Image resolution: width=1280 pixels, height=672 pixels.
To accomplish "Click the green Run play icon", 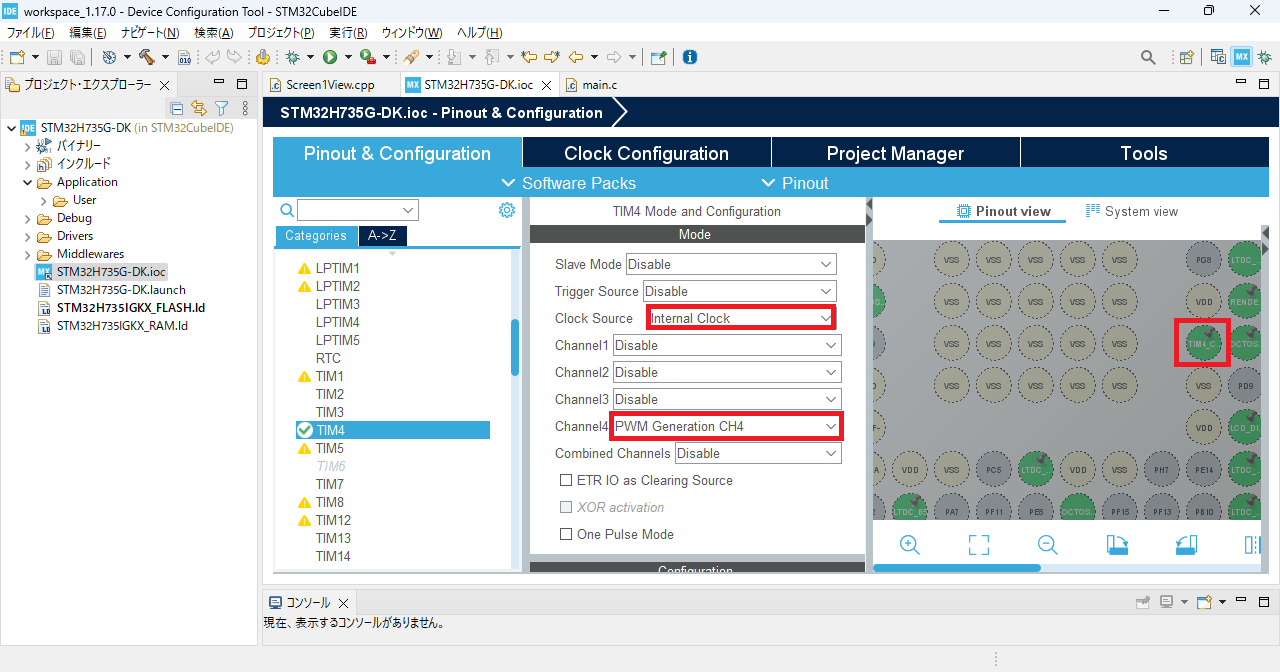I will (330, 57).
